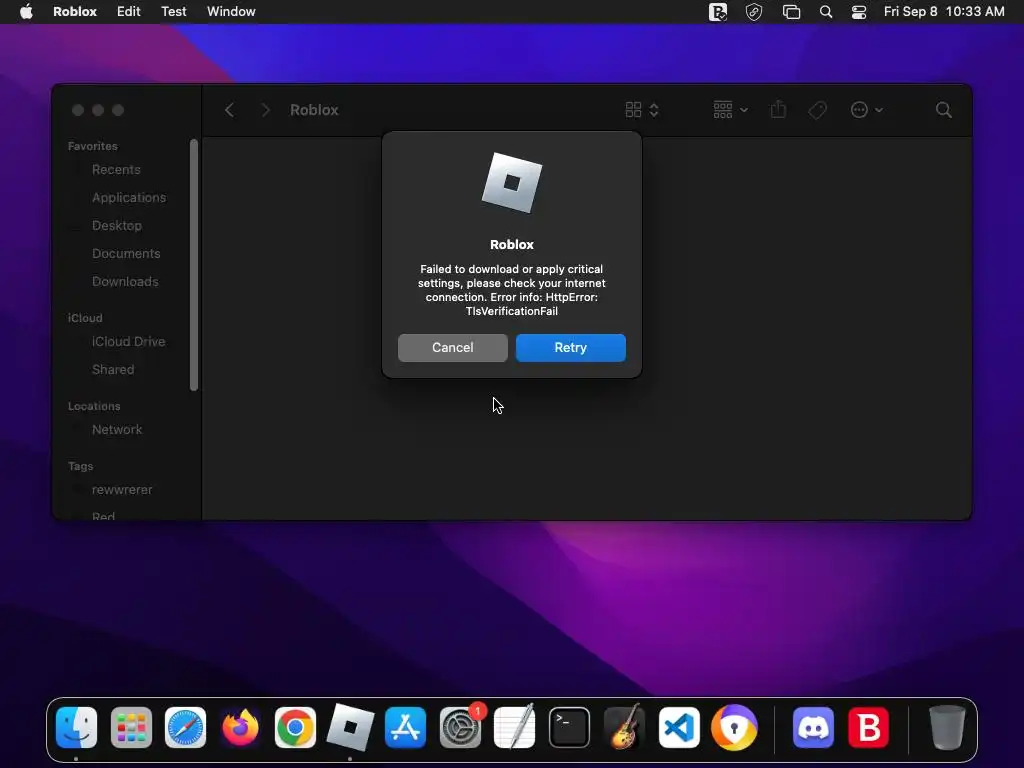This screenshot has width=1024, height=768.
Task: Click the Finder sidebar scrollbar
Action: click(194, 264)
